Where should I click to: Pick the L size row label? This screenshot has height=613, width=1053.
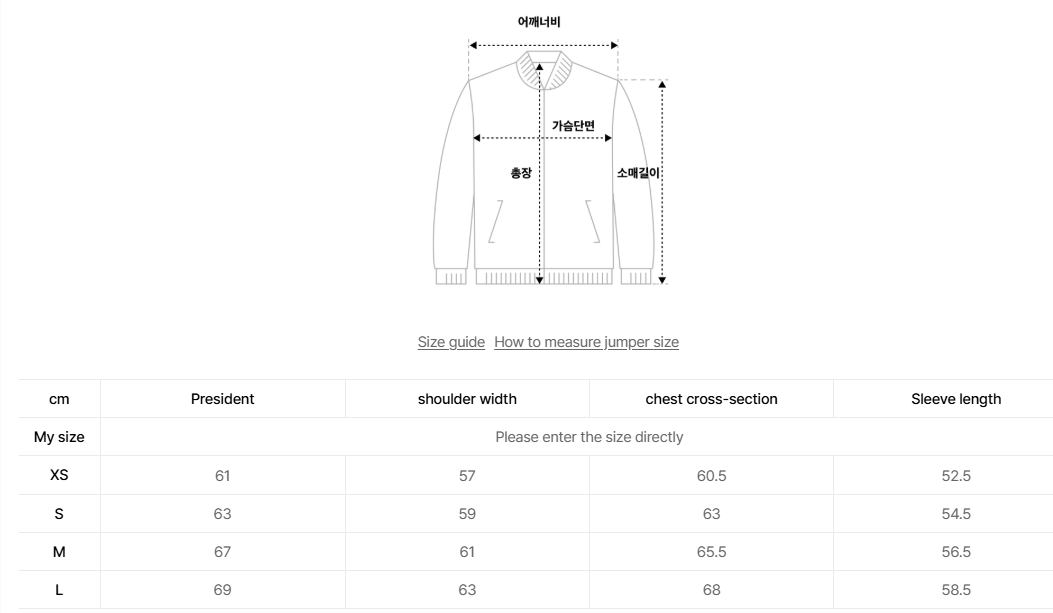[59, 589]
